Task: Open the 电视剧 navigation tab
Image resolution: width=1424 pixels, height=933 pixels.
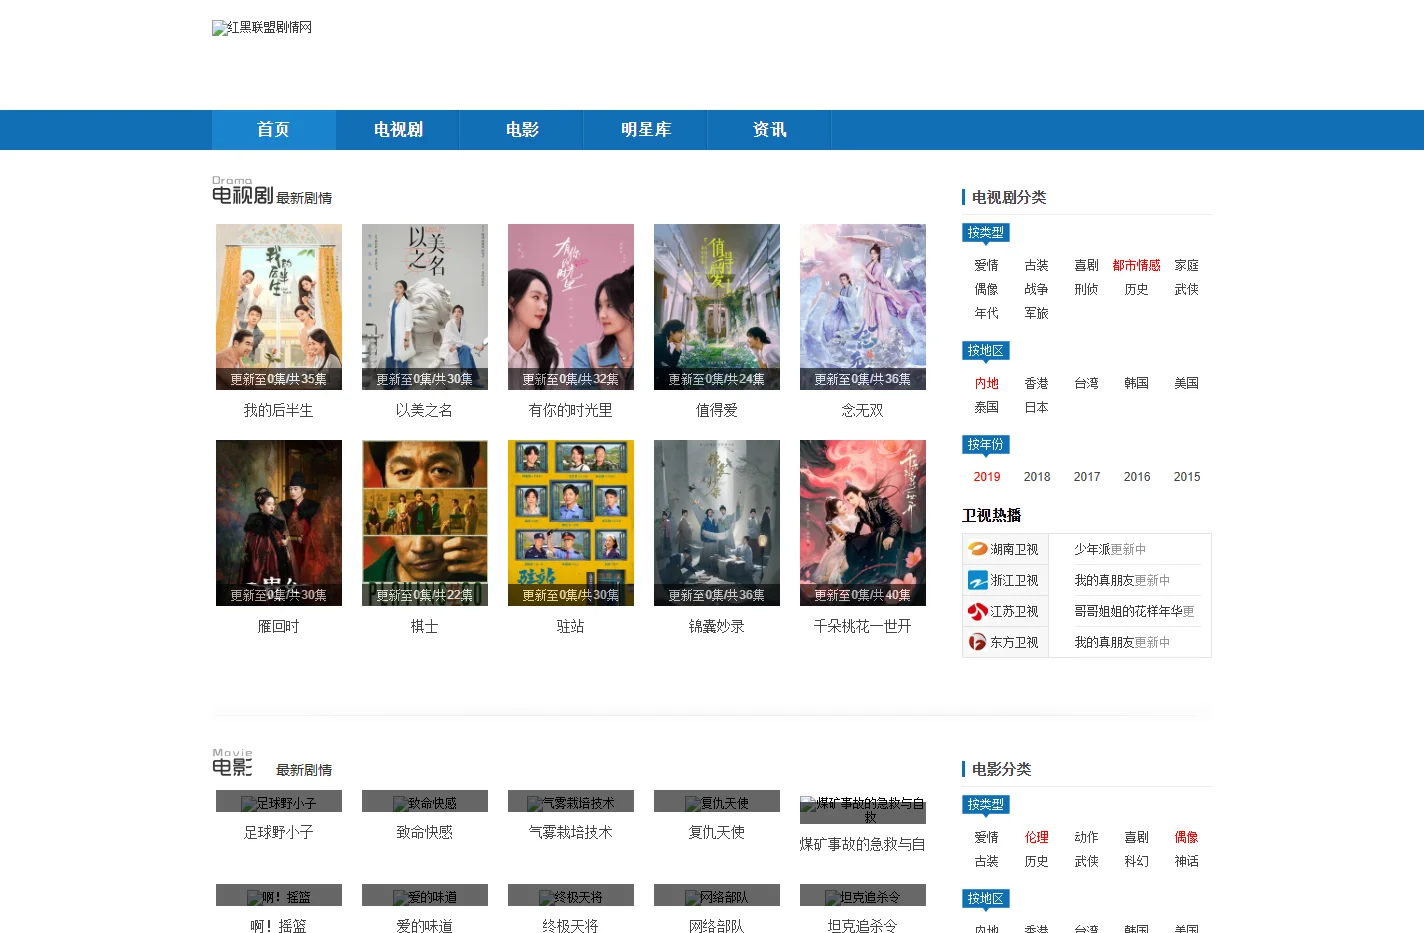Action: (398, 130)
